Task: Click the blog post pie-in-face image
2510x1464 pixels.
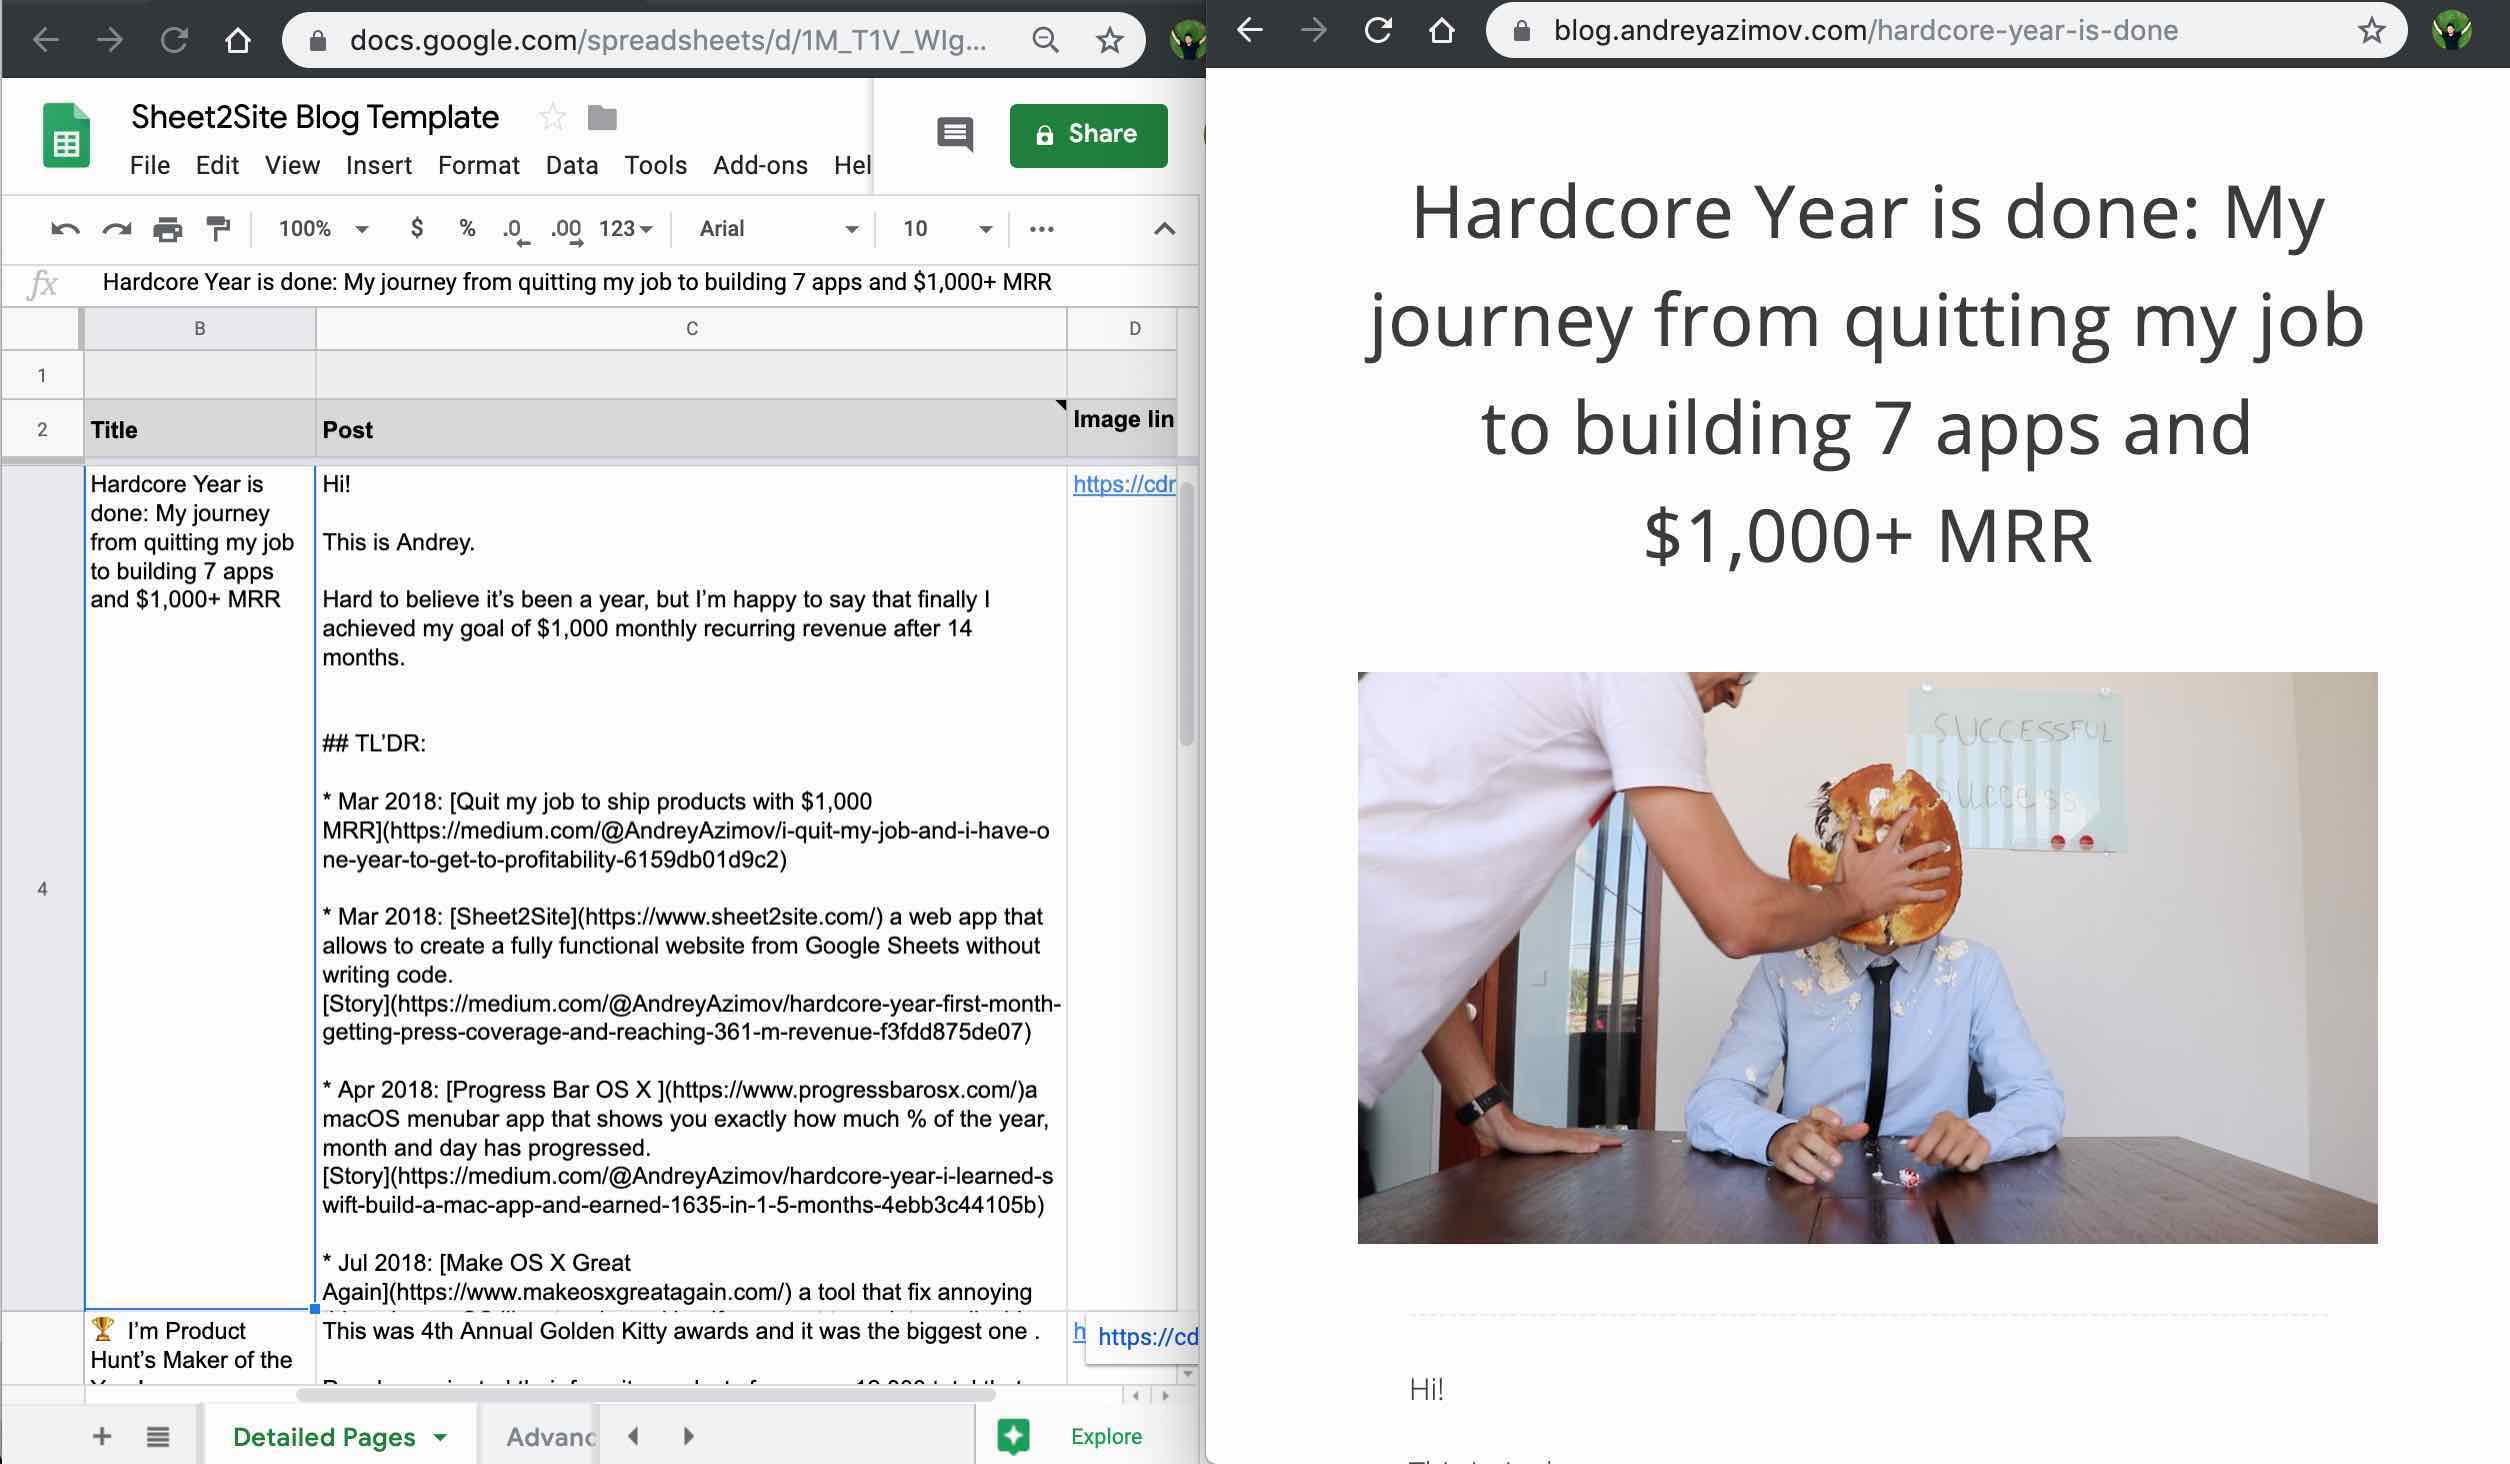Action: pos(1866,957)
